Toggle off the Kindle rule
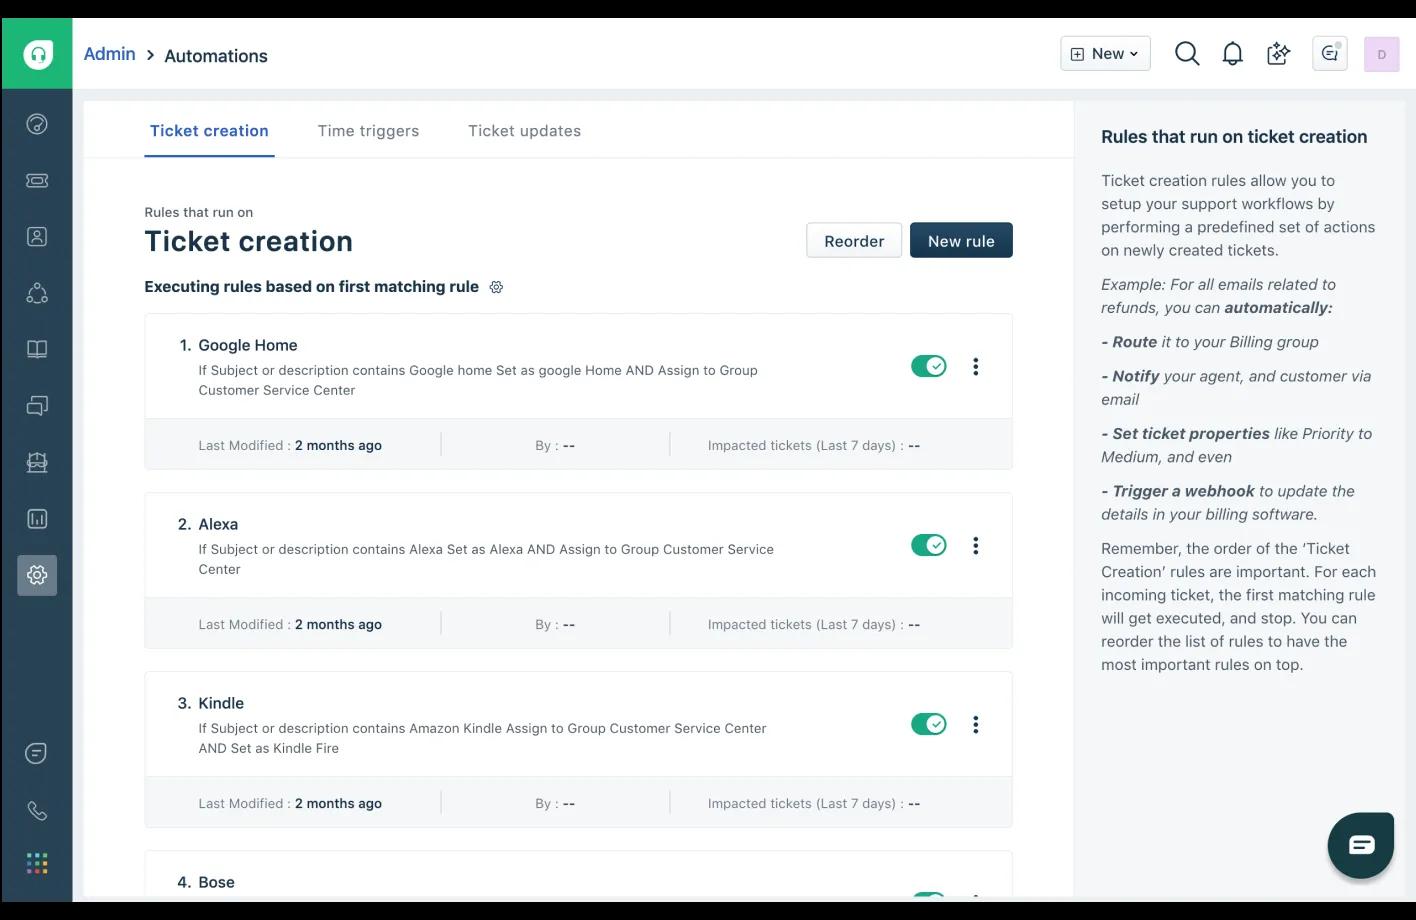This screenshot has width=1416, height=920. [x=929, y=724]
